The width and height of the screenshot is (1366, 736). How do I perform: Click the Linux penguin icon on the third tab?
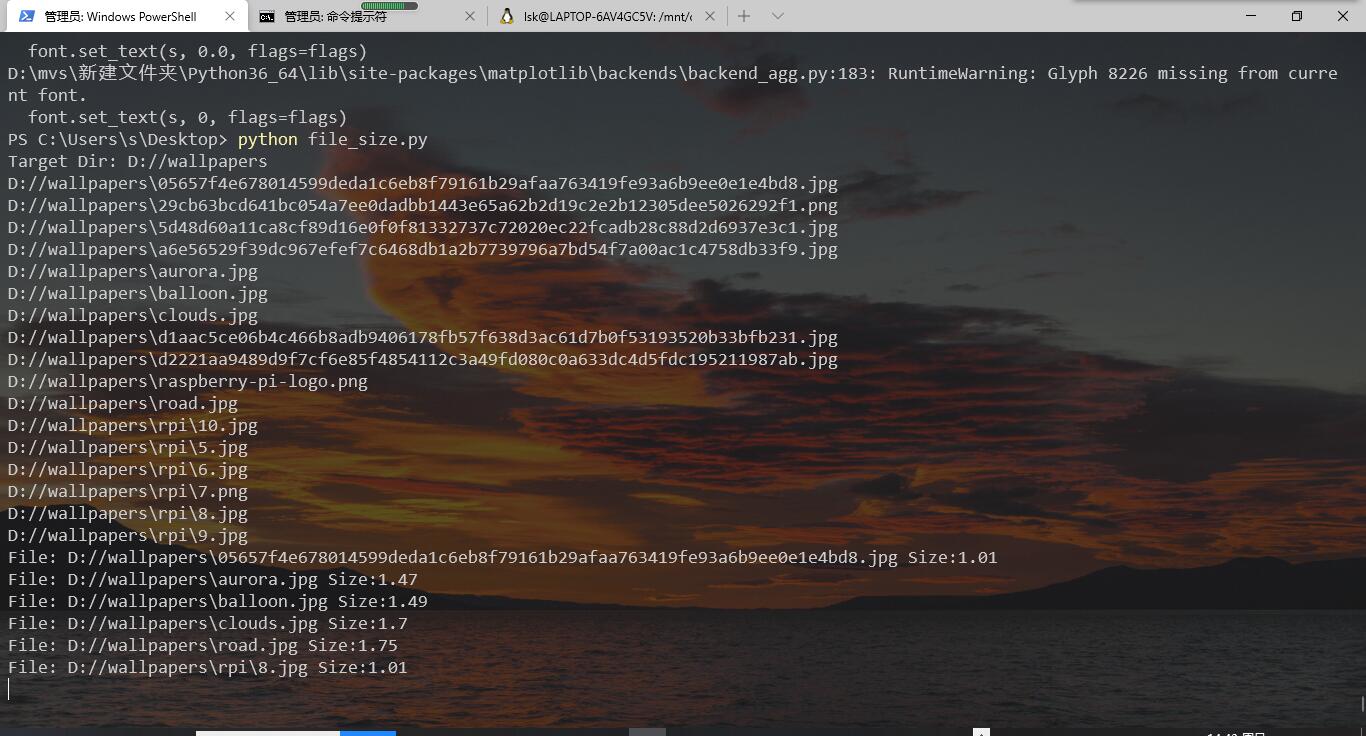507,16
